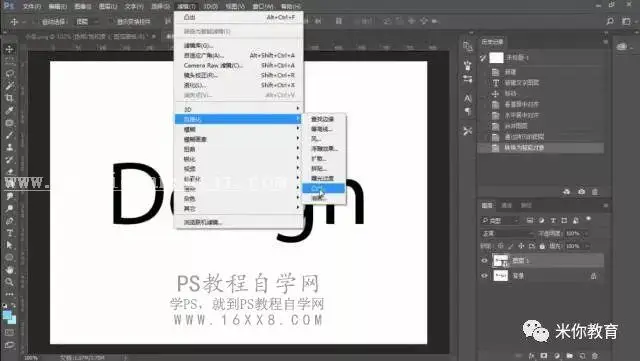The width and height of the screenshot is (640, 361).
Task: Select the Lasso tool
Action: (9, 74)
